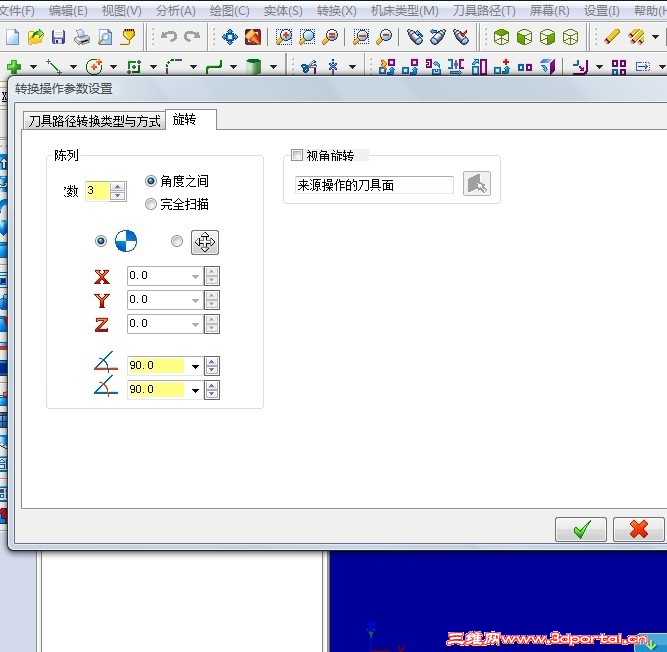
Task: Click the Print icon
Action: point(82,37)
